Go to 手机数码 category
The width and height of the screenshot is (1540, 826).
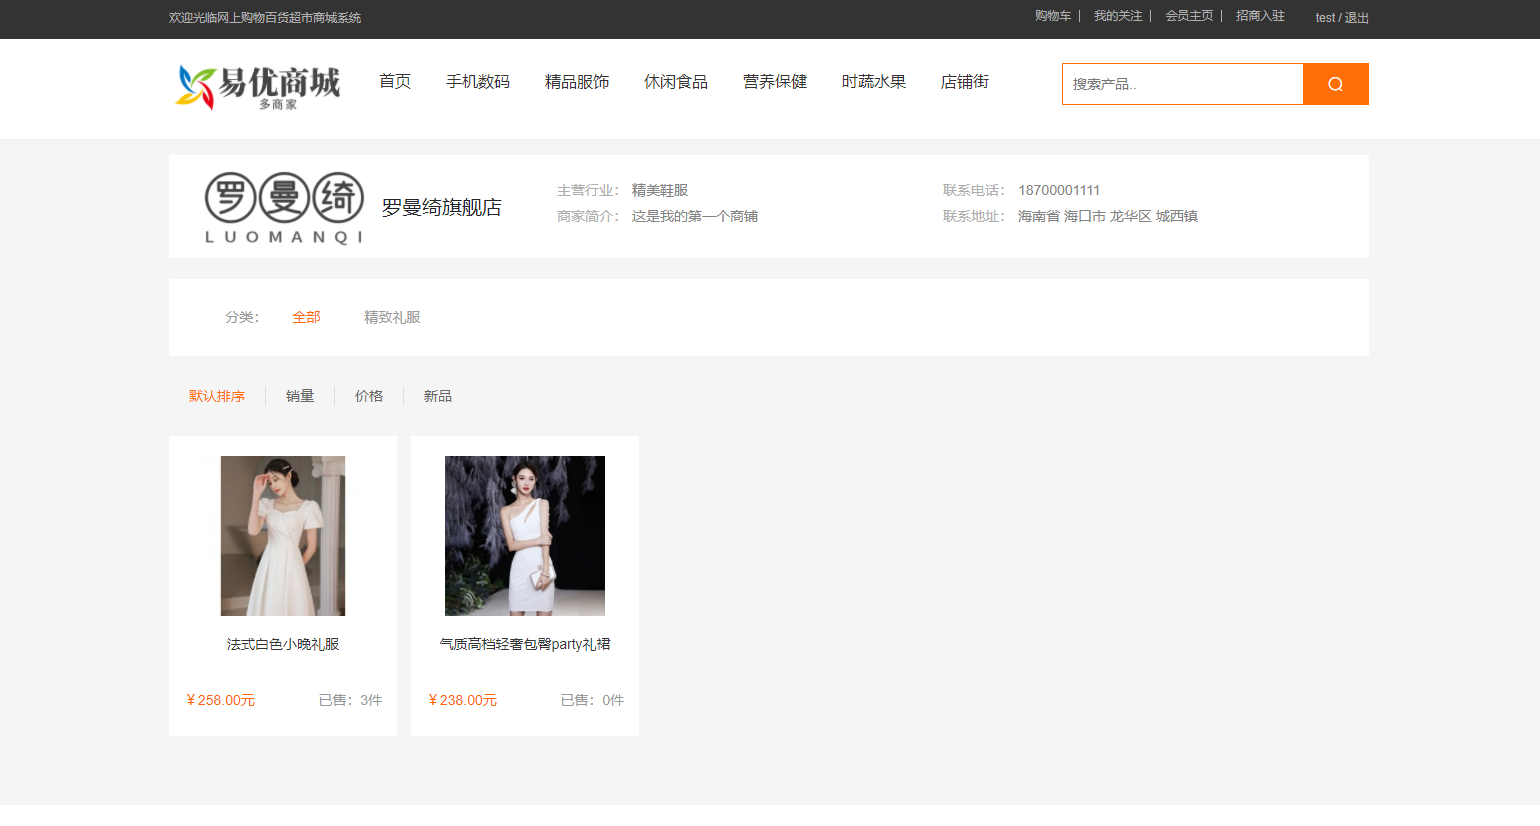478,82
